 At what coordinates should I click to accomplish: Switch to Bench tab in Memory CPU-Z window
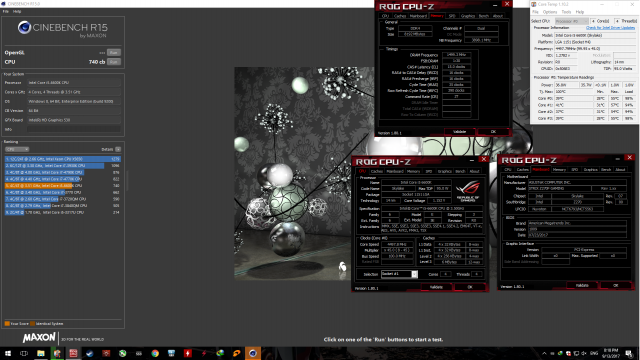click(x=484, y=16)
